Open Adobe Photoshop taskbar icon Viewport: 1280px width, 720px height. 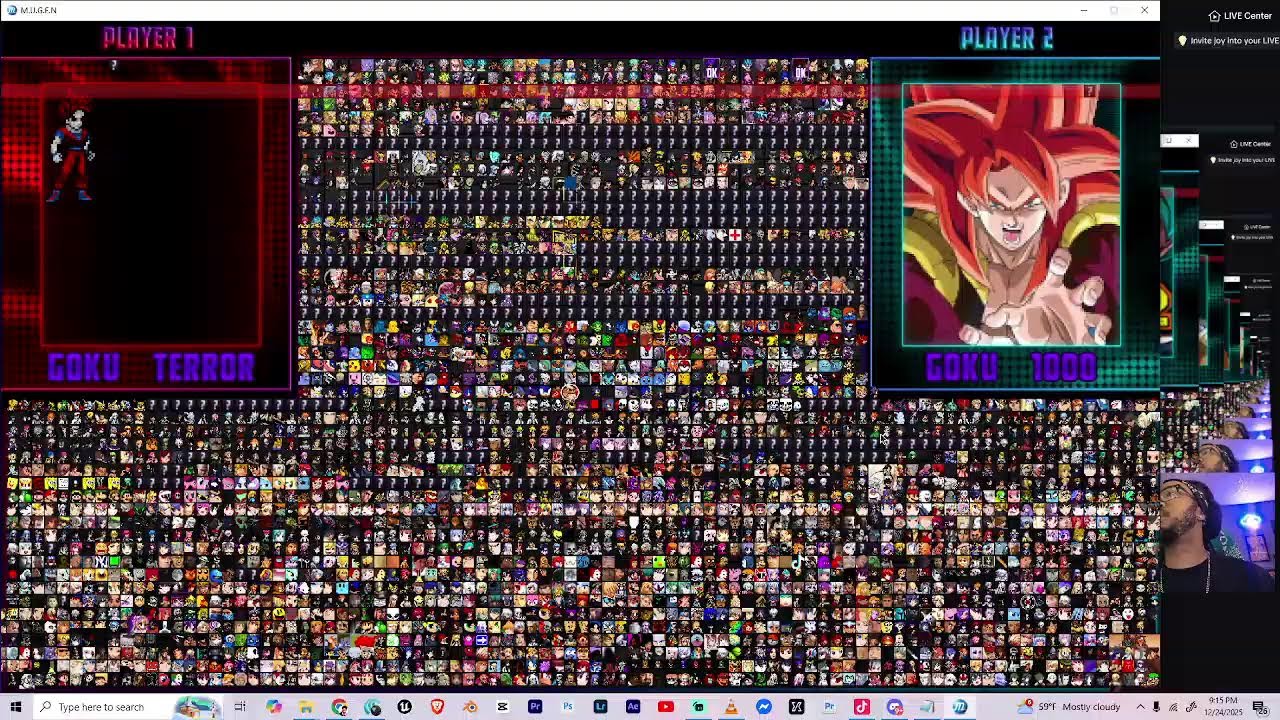pyautogui.click(x=567, y=707)
